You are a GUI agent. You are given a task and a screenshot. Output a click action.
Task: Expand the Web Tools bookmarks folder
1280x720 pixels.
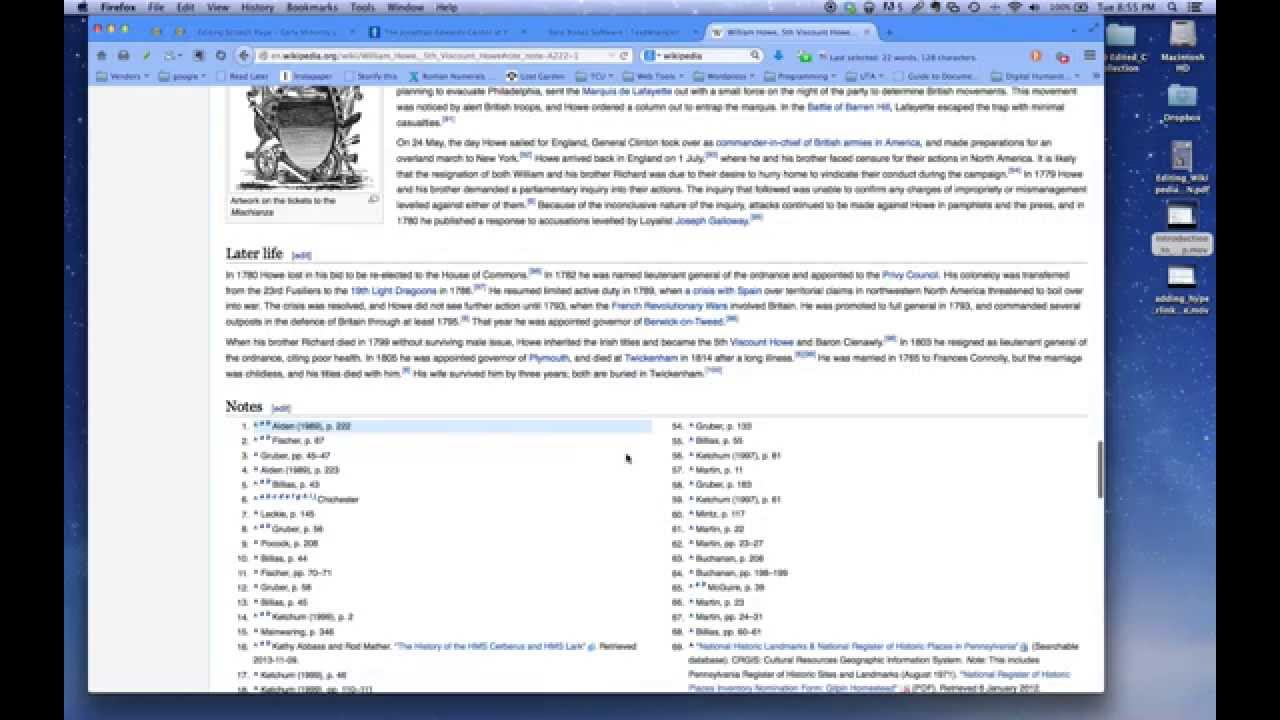pyautogui.click(x=655, y=76)
